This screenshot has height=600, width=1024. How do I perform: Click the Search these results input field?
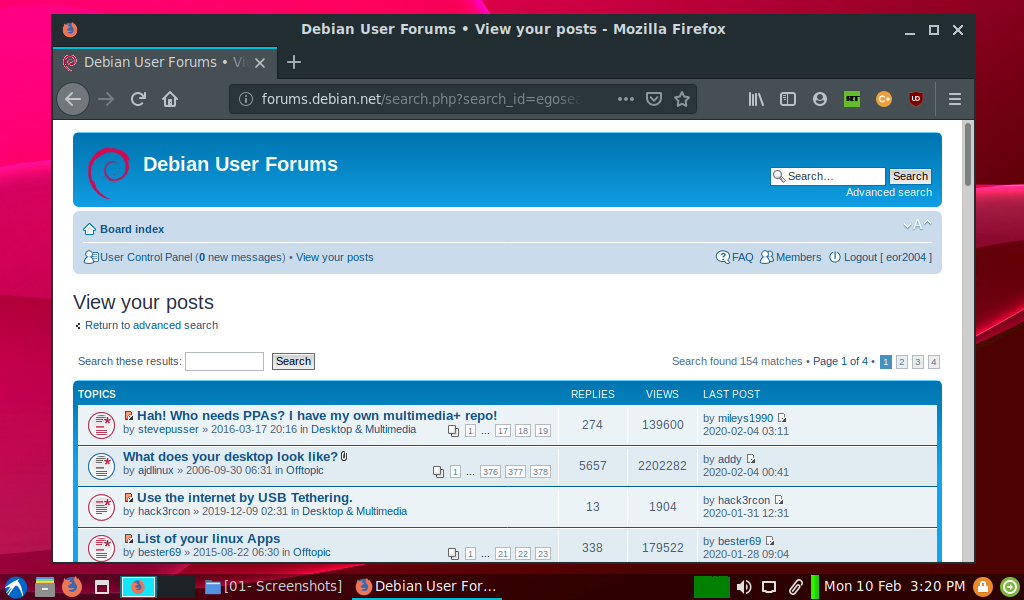point(224,362)
